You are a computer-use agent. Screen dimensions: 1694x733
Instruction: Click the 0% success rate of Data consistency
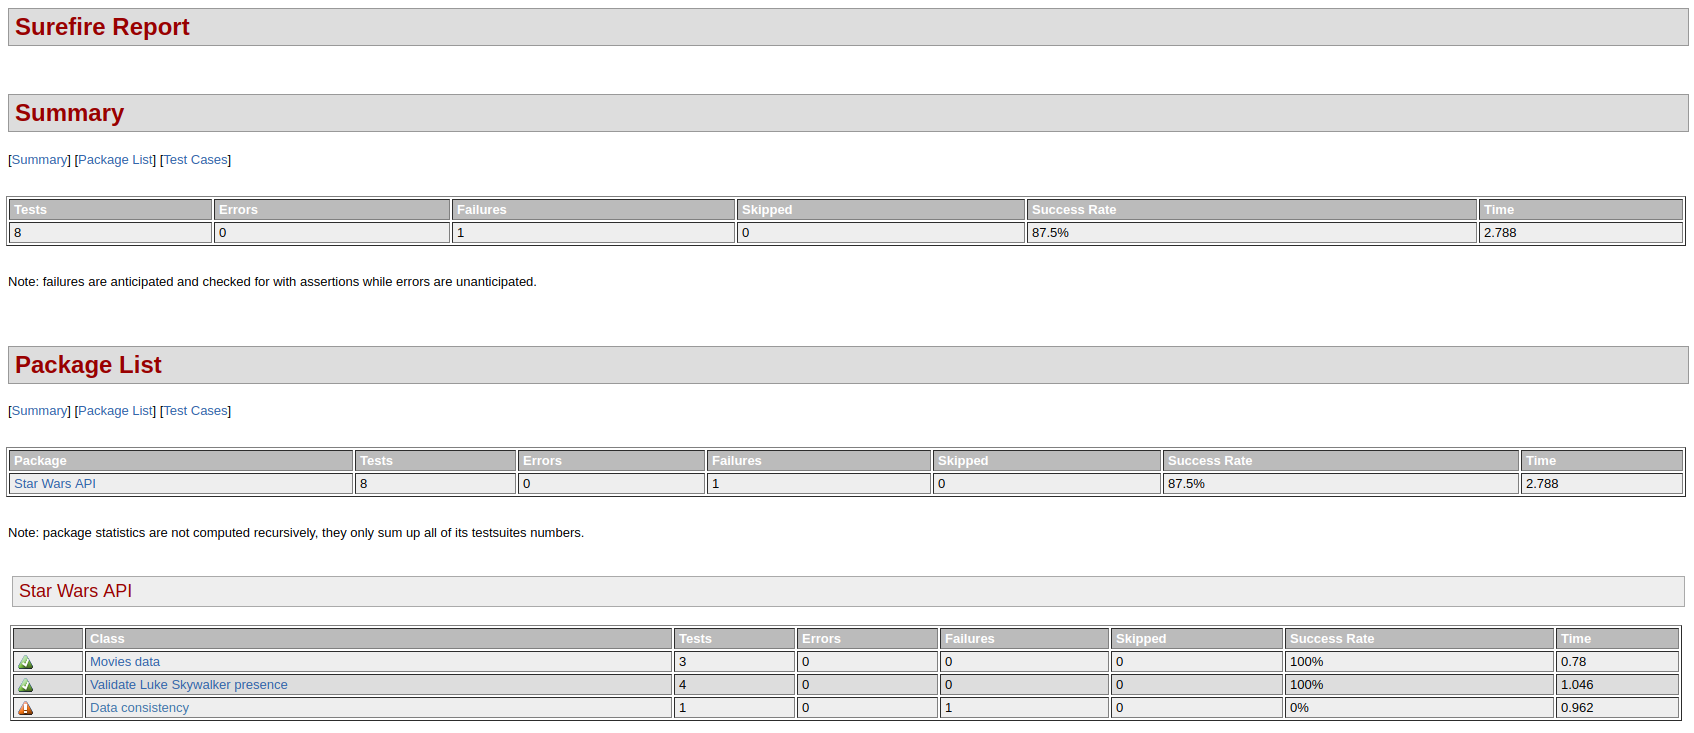1299,708
